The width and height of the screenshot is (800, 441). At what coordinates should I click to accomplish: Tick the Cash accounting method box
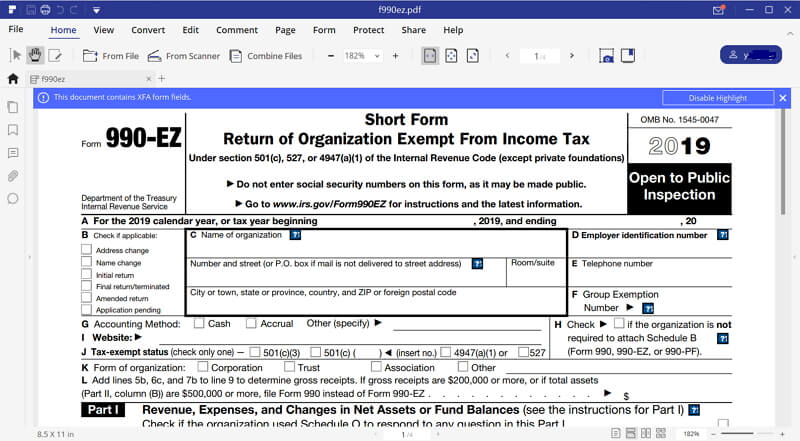(x=199, y=323)
